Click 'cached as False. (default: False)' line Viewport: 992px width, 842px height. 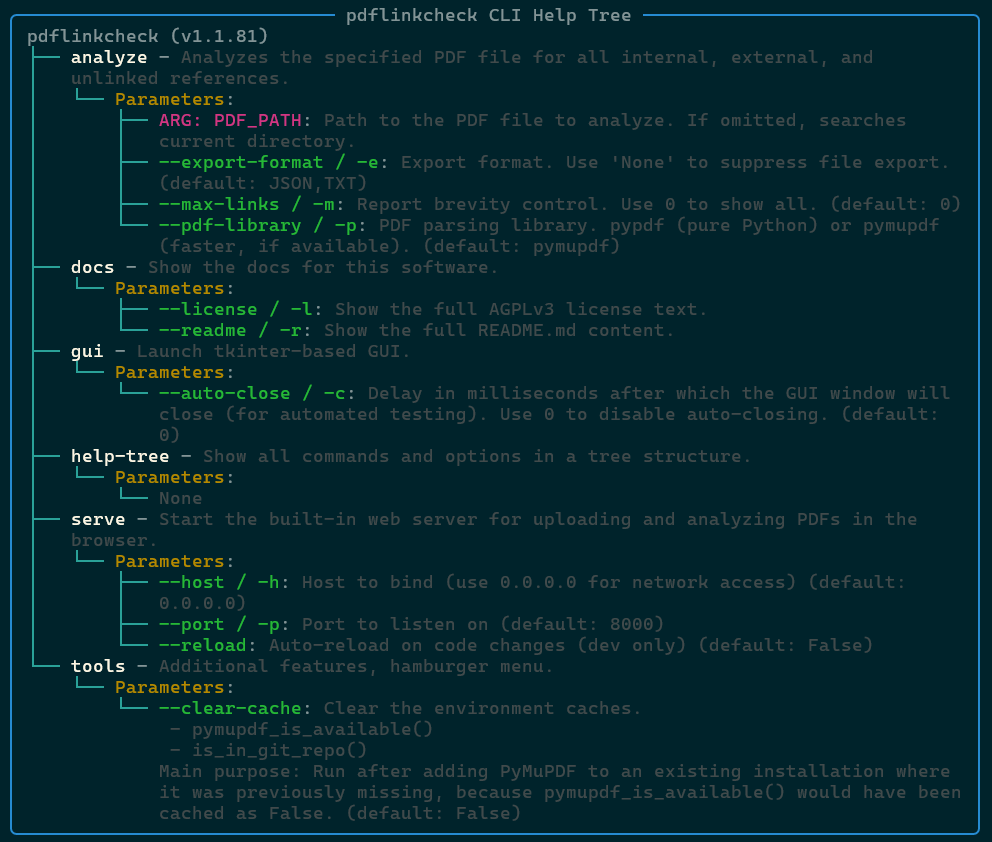(x=340, y=814)
